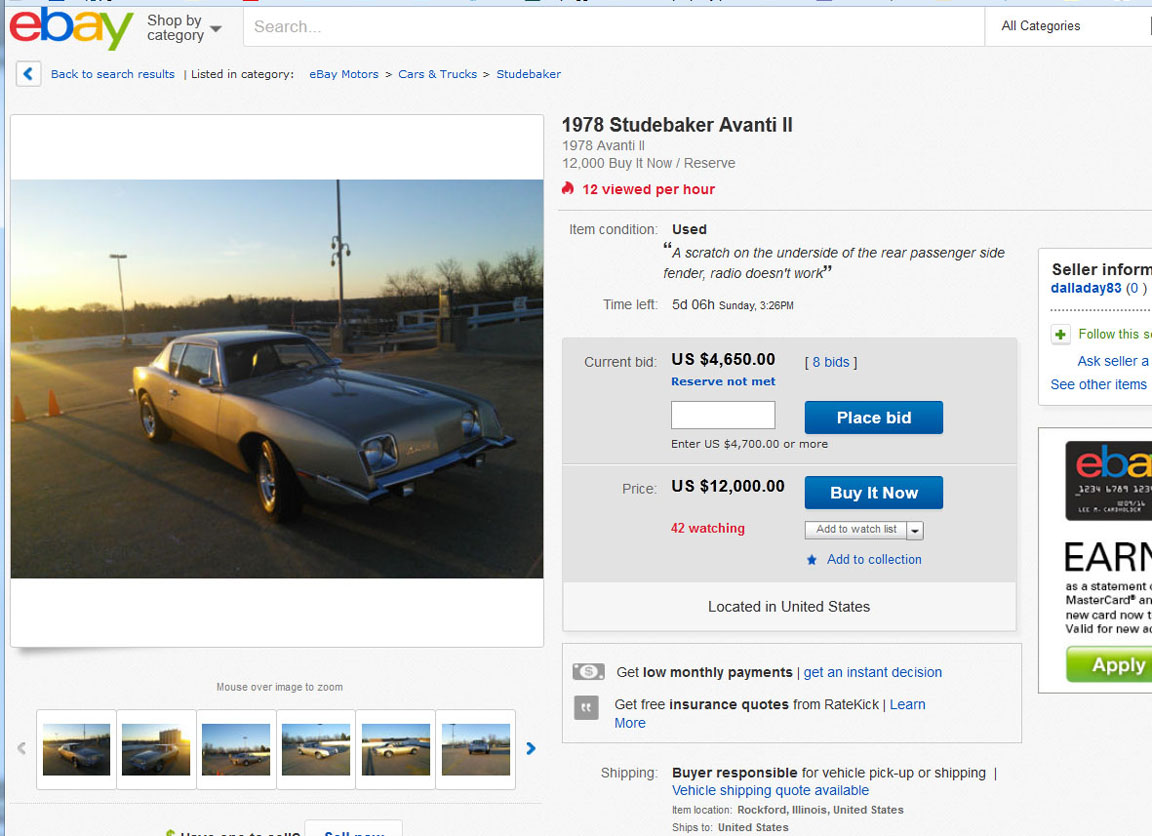The image size is (1152, 836).
Task: Open the Shop by category dropdown
Action: pos(183,28)
